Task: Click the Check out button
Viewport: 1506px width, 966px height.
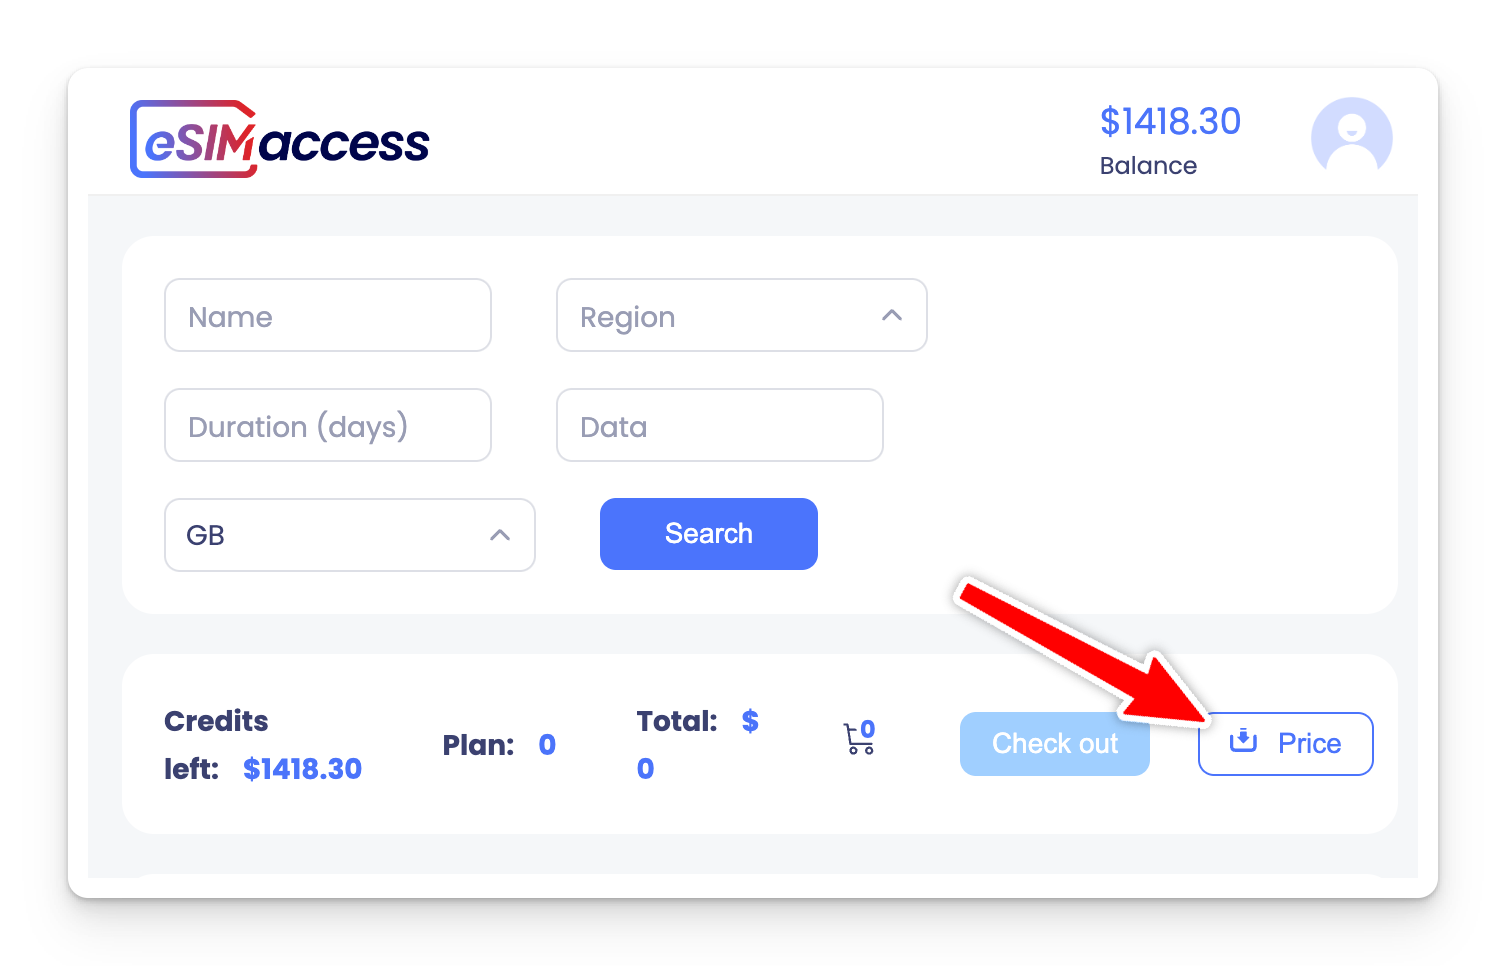Action: pos(1054,743)
